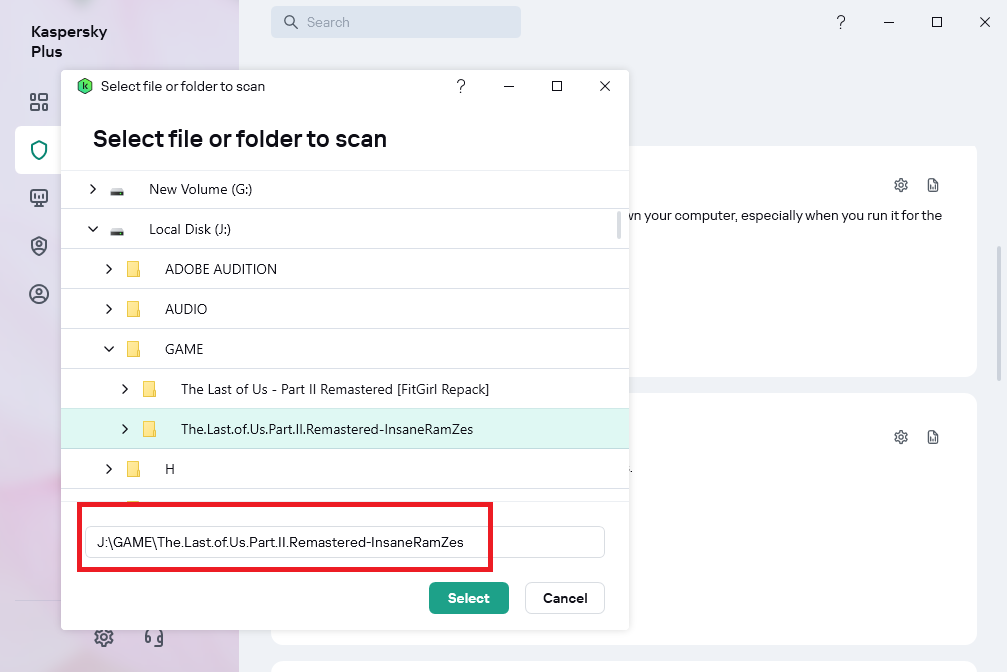Click the search magnifier icon
This screenshot has width=1007, height=672.
point(291,22)
